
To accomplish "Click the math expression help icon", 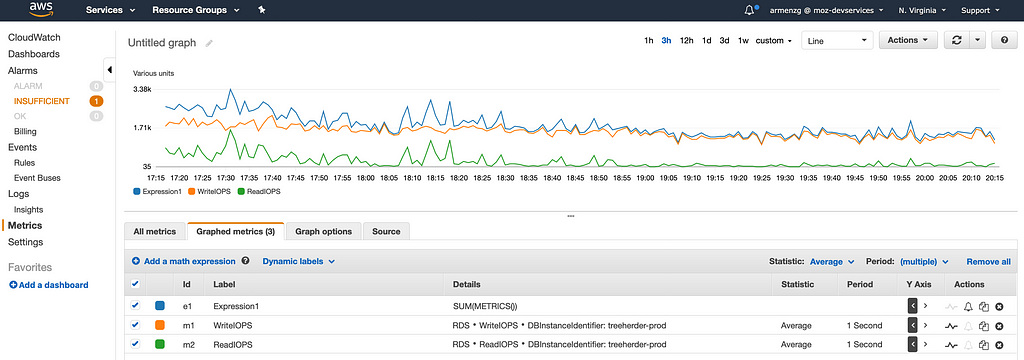I will tap(246, 261).
